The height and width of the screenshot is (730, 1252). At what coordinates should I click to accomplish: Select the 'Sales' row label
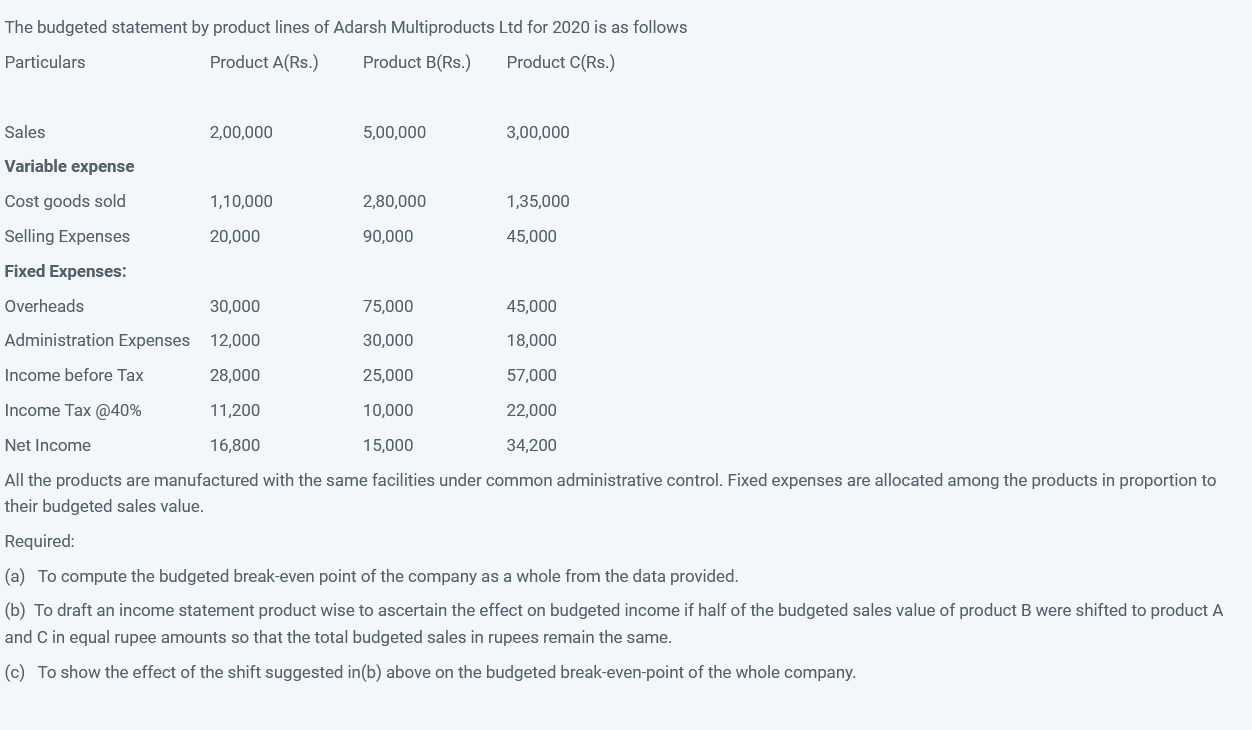(25, 132)
